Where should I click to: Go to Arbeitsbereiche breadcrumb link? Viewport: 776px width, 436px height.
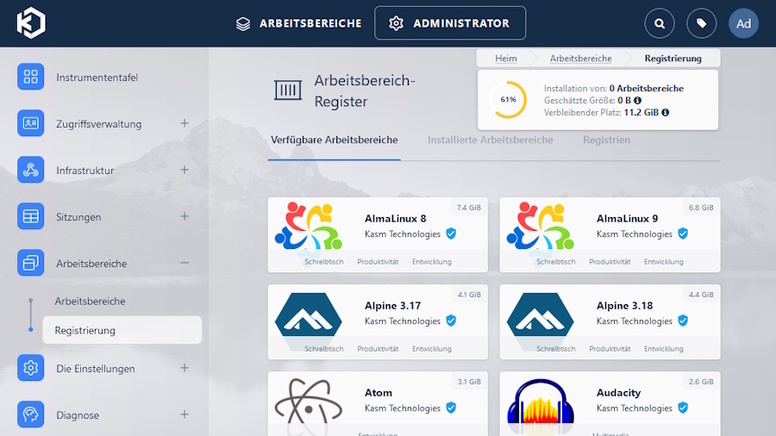(x=581, y=58)
